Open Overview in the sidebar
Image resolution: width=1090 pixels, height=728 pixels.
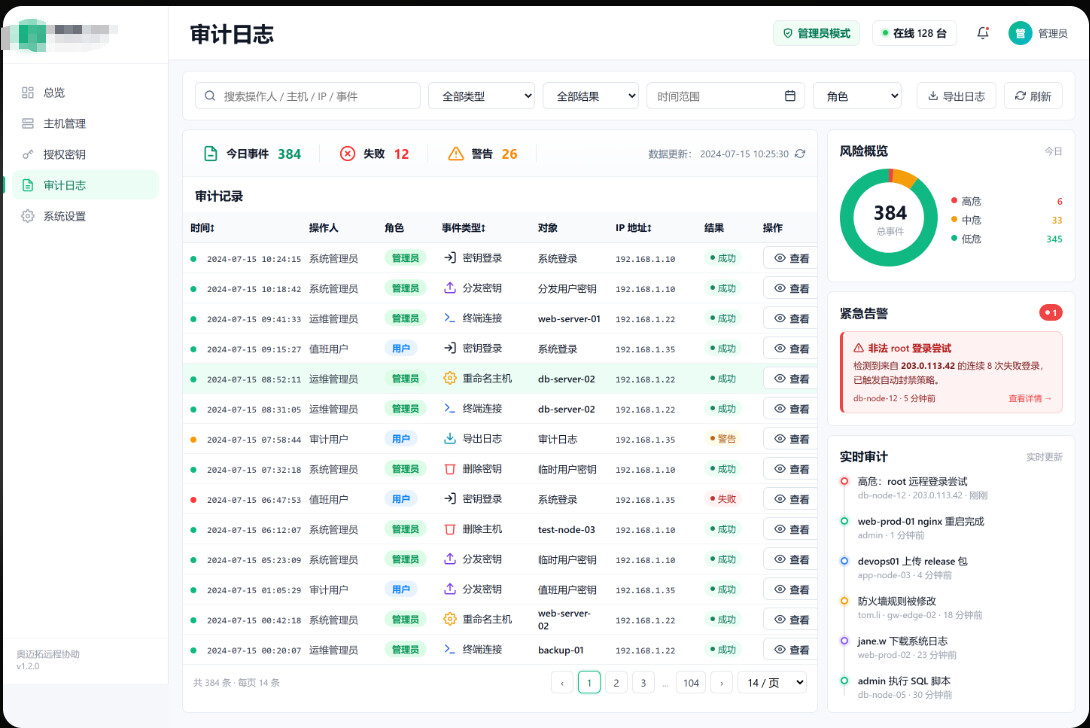point(86,92)
